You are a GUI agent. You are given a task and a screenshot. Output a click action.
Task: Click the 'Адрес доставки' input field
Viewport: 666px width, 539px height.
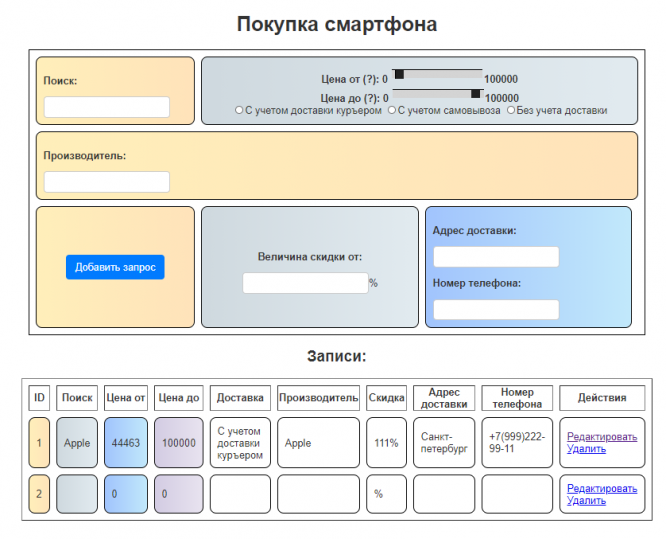tap(495, 257)
